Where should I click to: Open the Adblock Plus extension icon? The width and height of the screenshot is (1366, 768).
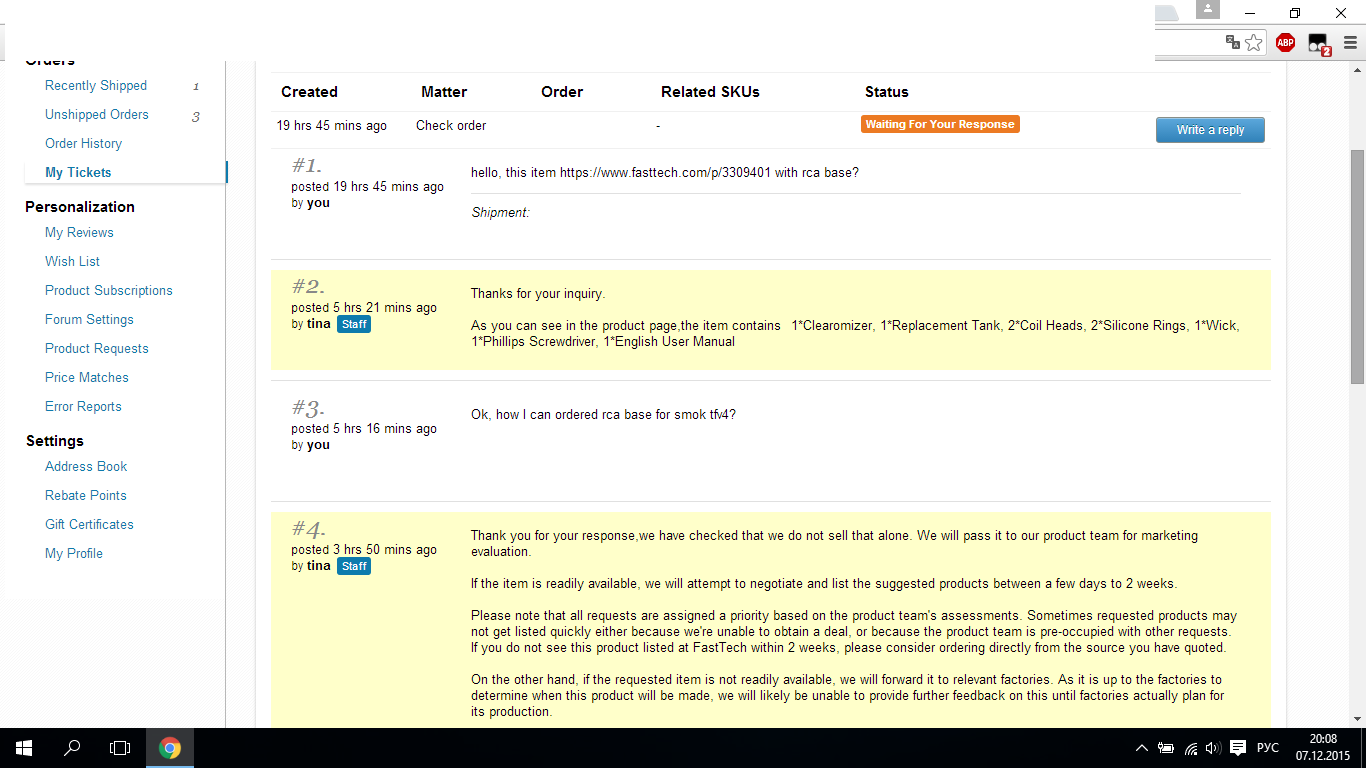(1285, 42)
